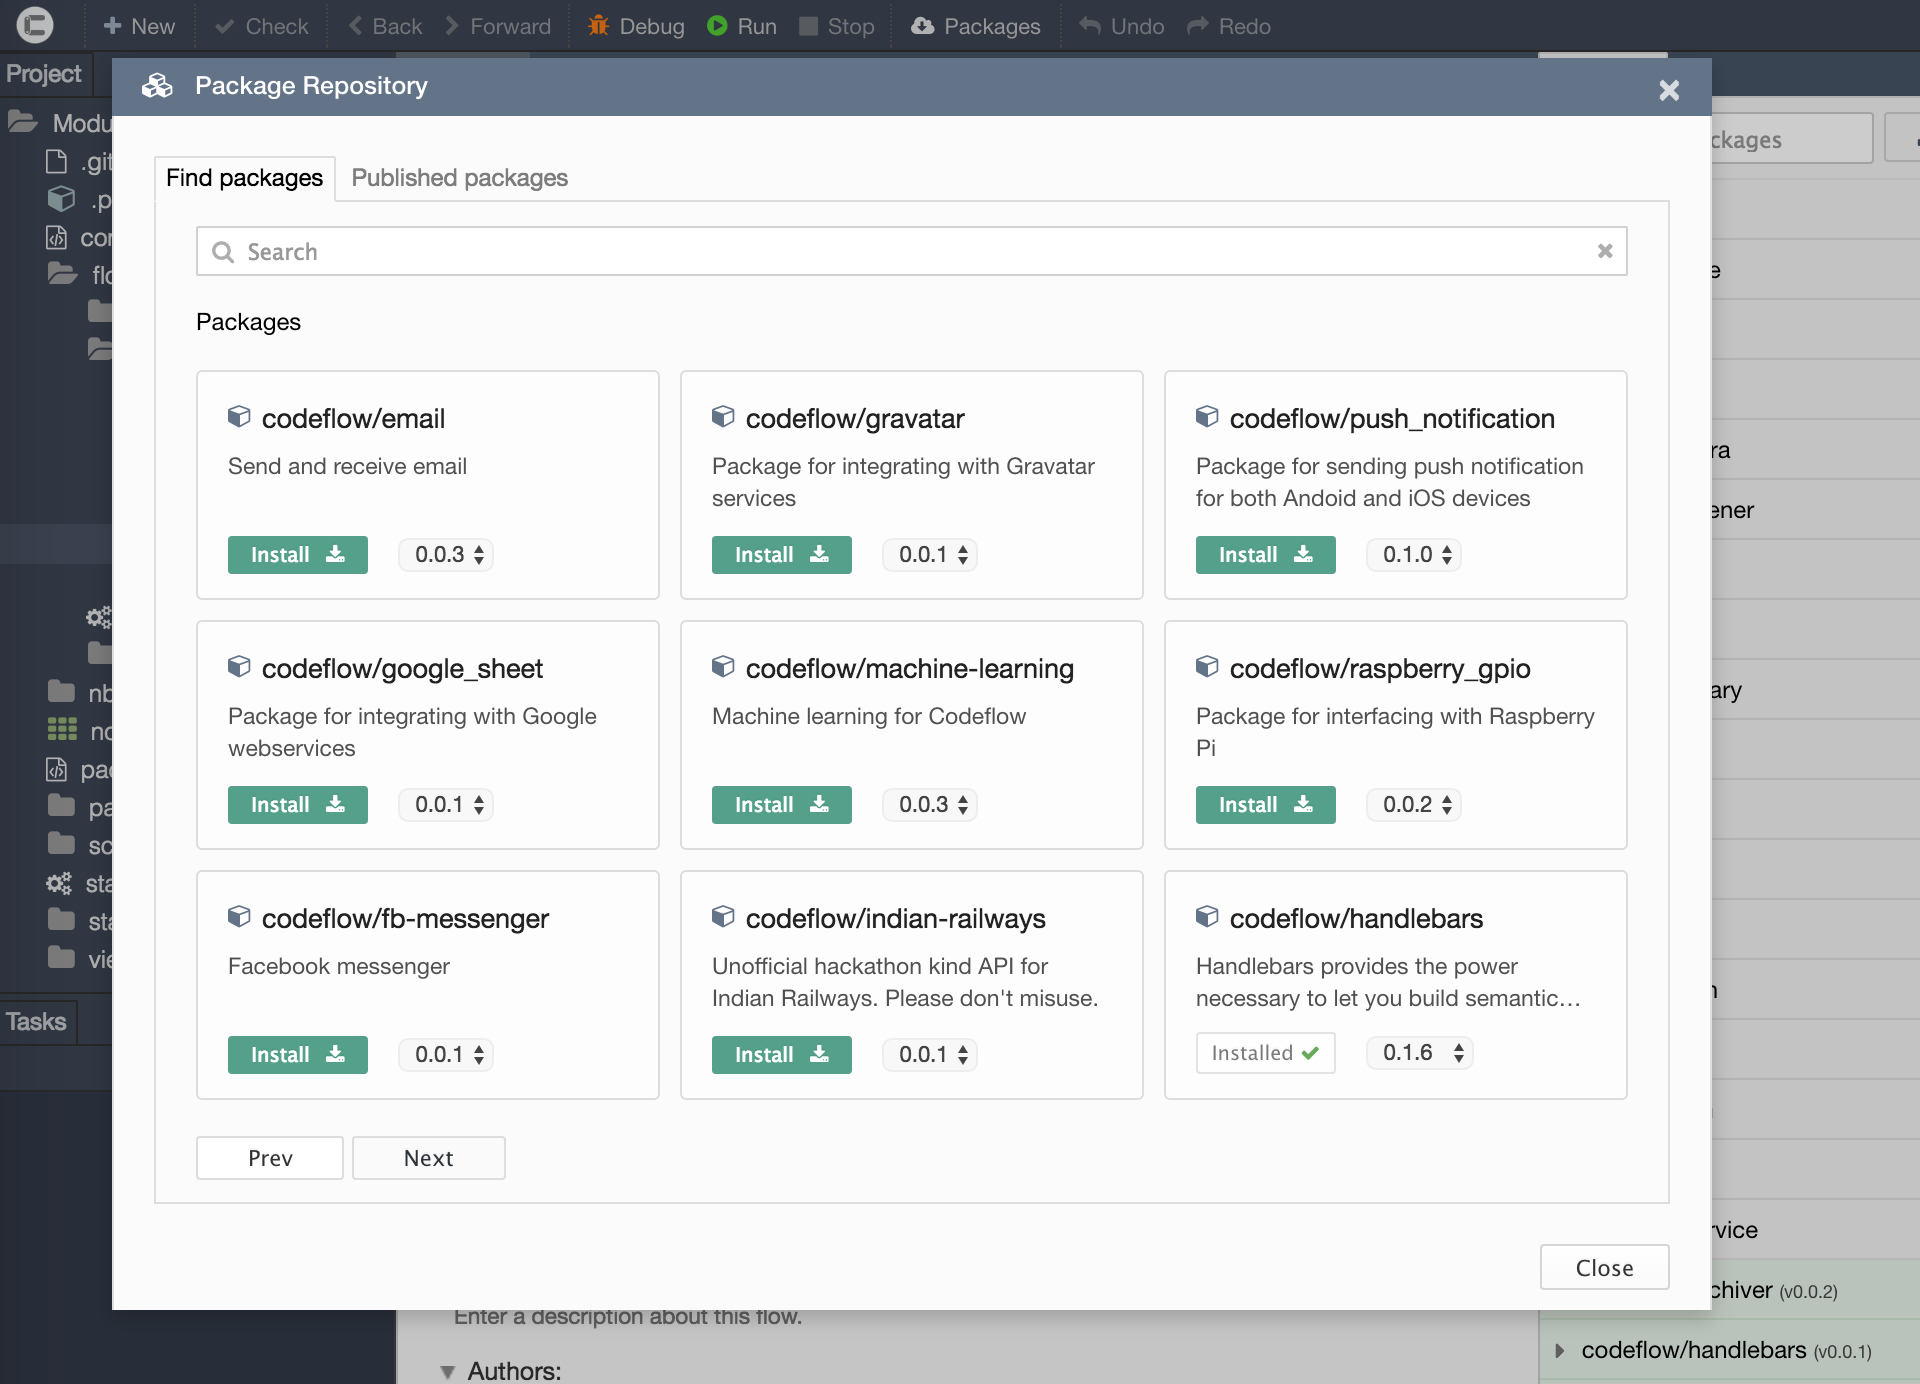Open version dropdown for codeflow/google_sheet
This screenshot has width=1920, height=1384.
(446, 805)
